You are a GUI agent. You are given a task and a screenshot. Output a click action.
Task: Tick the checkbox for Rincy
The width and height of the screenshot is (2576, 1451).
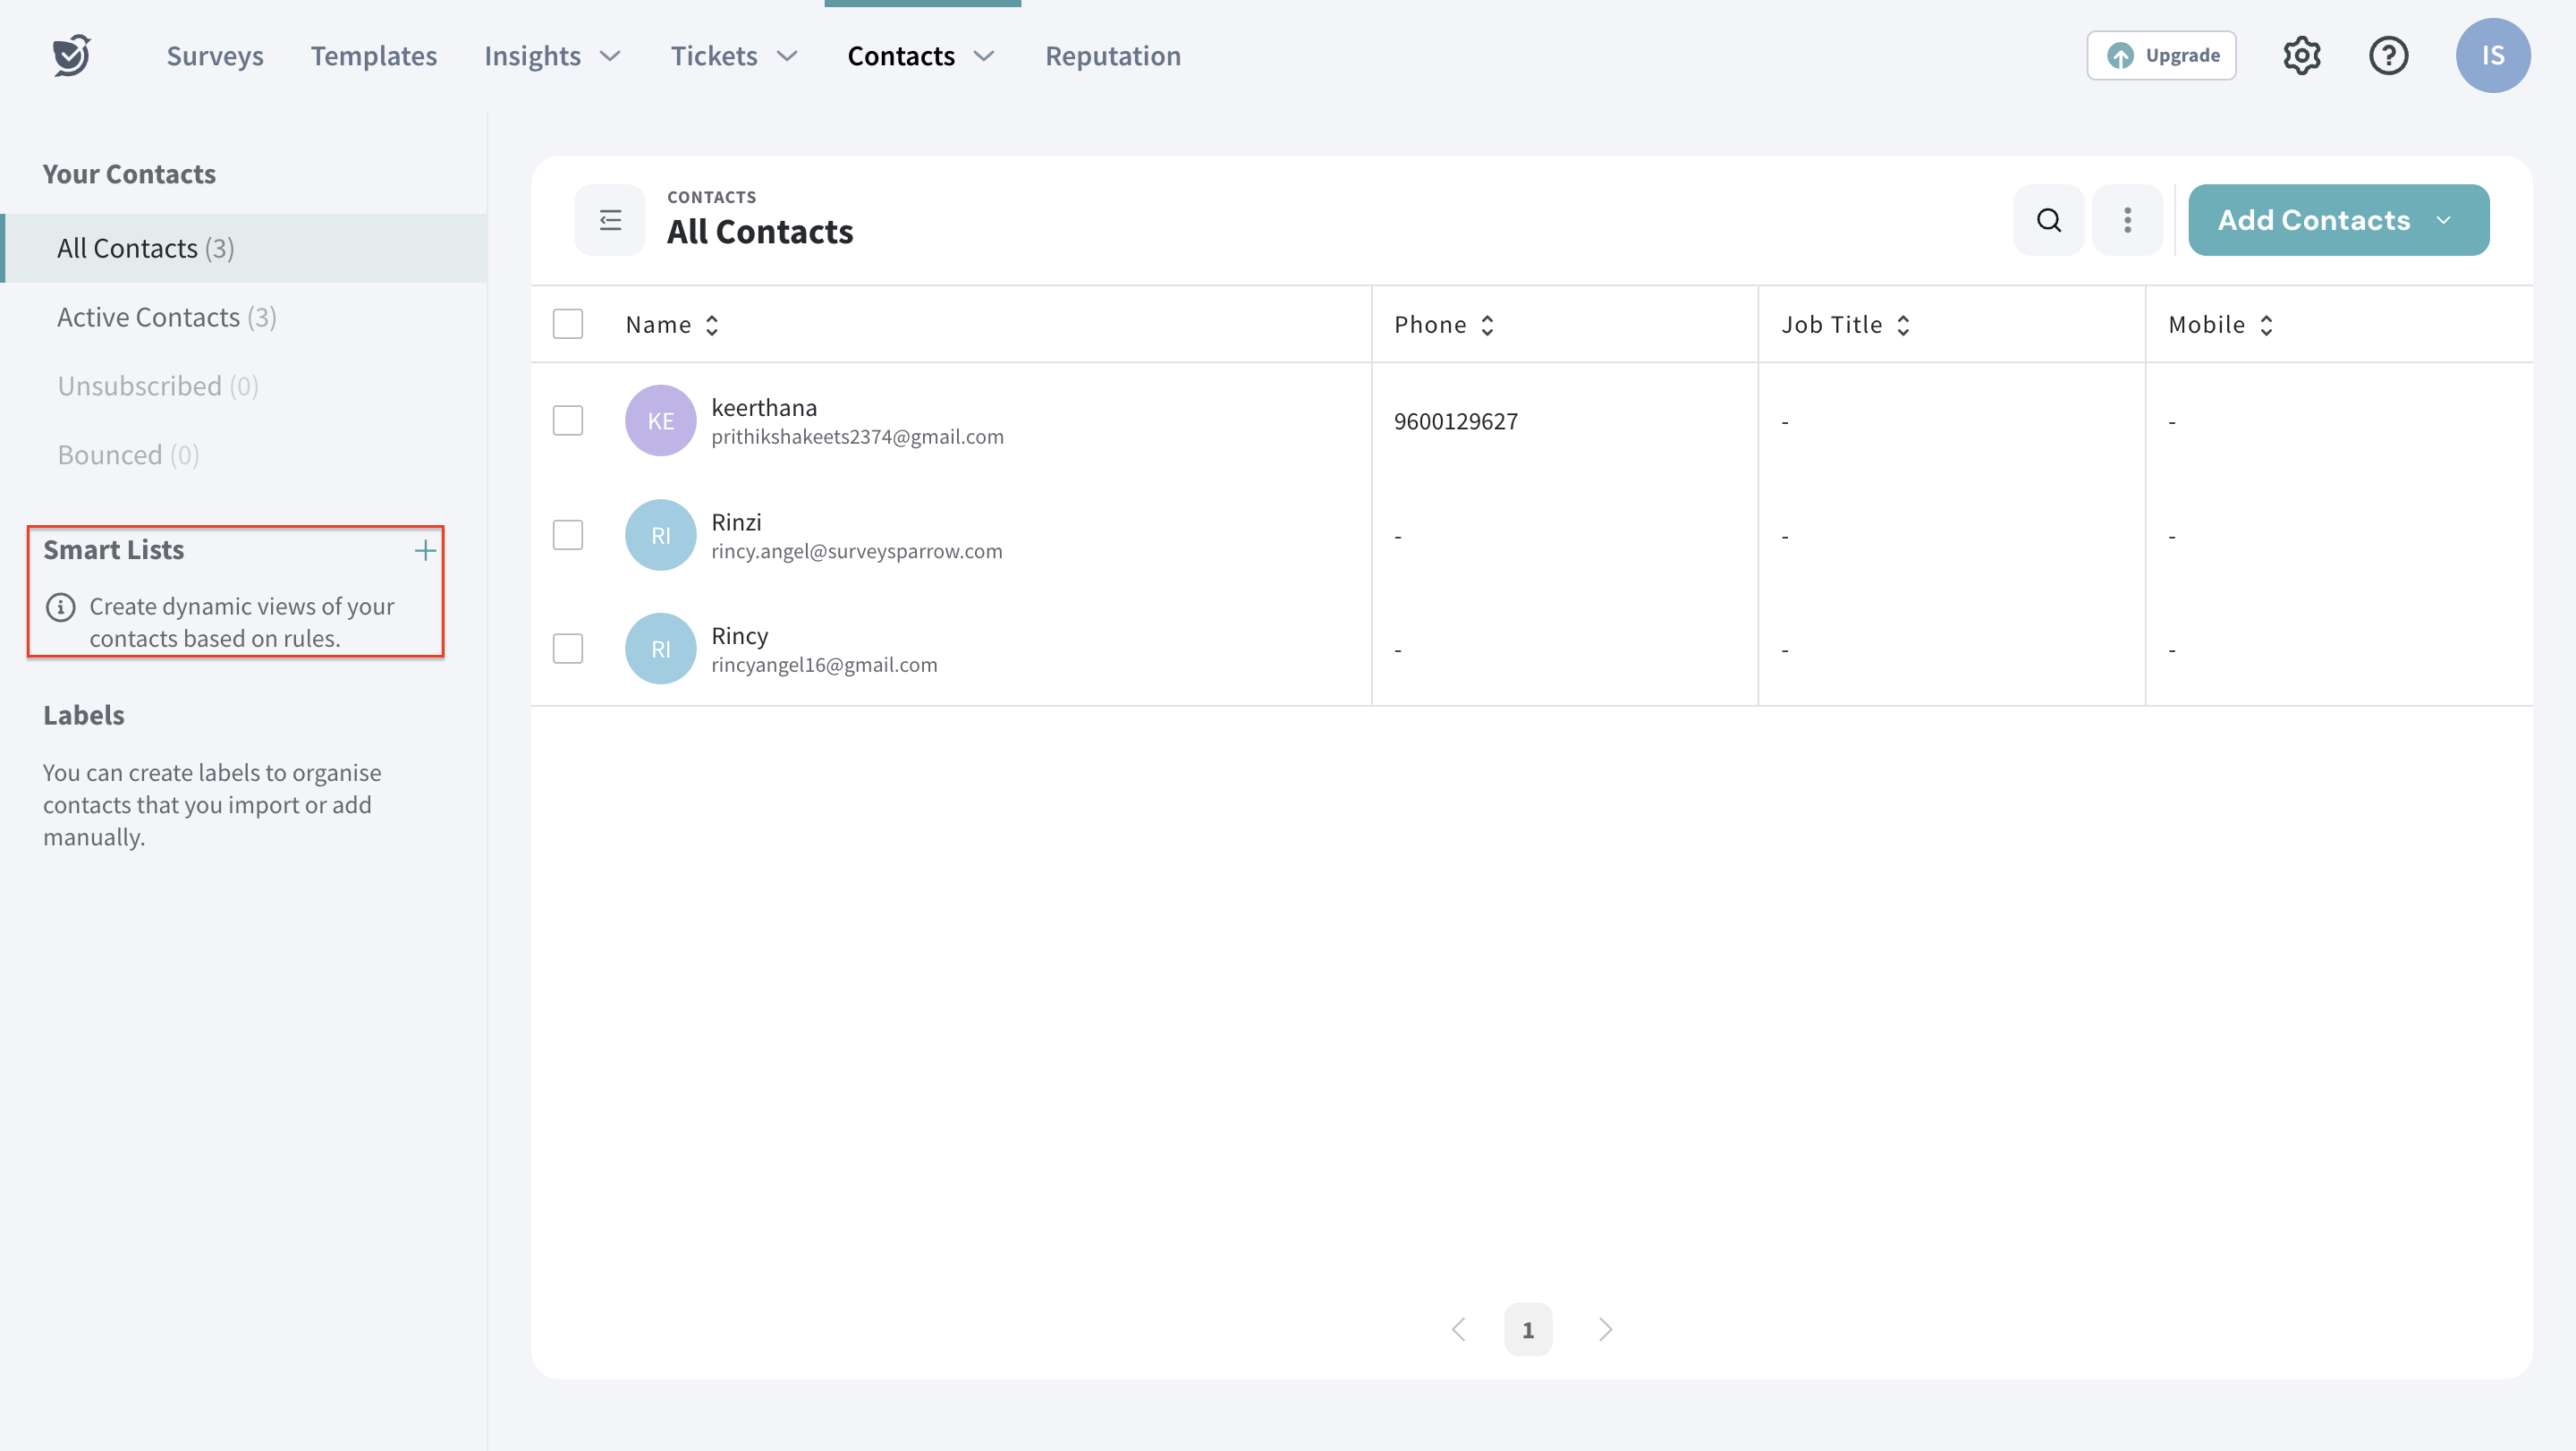(x=568, y=648)
